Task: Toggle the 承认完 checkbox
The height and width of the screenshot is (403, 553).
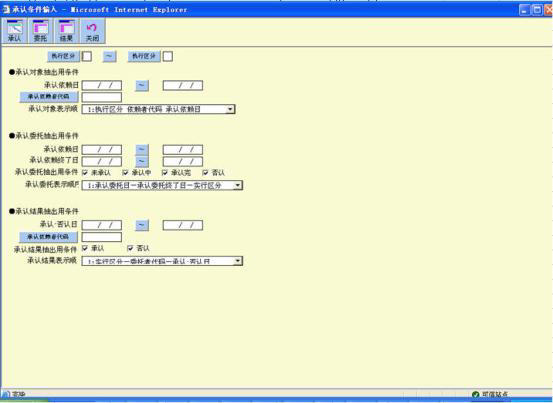Action: coord(165,172)
